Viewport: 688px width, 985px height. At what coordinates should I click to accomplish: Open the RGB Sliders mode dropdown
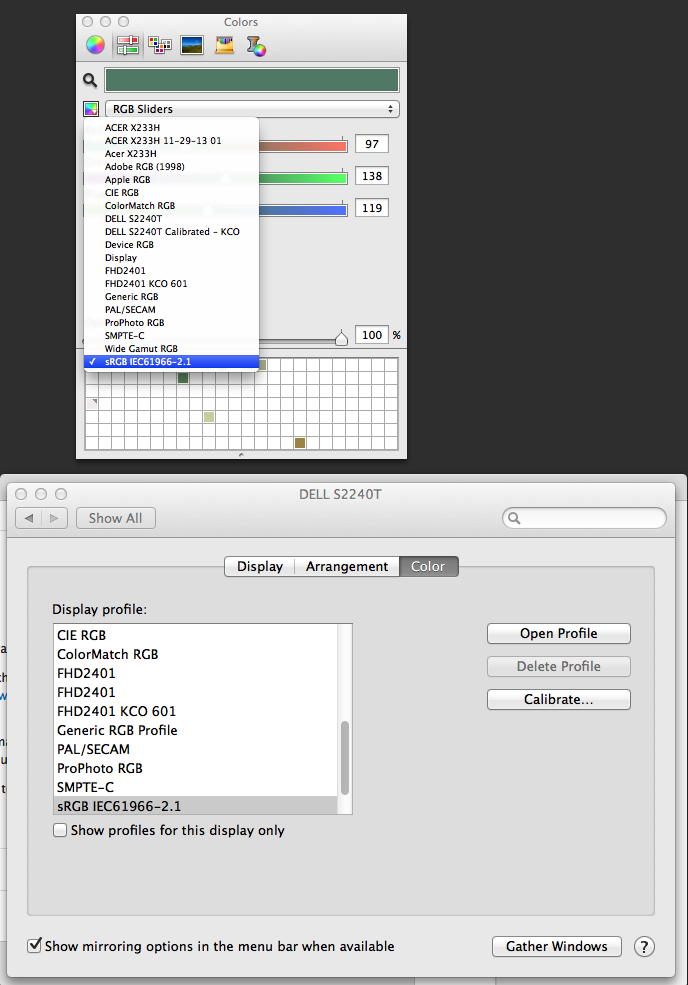tap(252, 109)
